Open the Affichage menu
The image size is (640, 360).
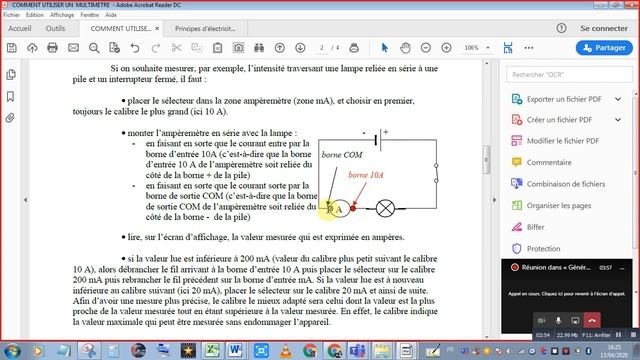pos(62,15)
